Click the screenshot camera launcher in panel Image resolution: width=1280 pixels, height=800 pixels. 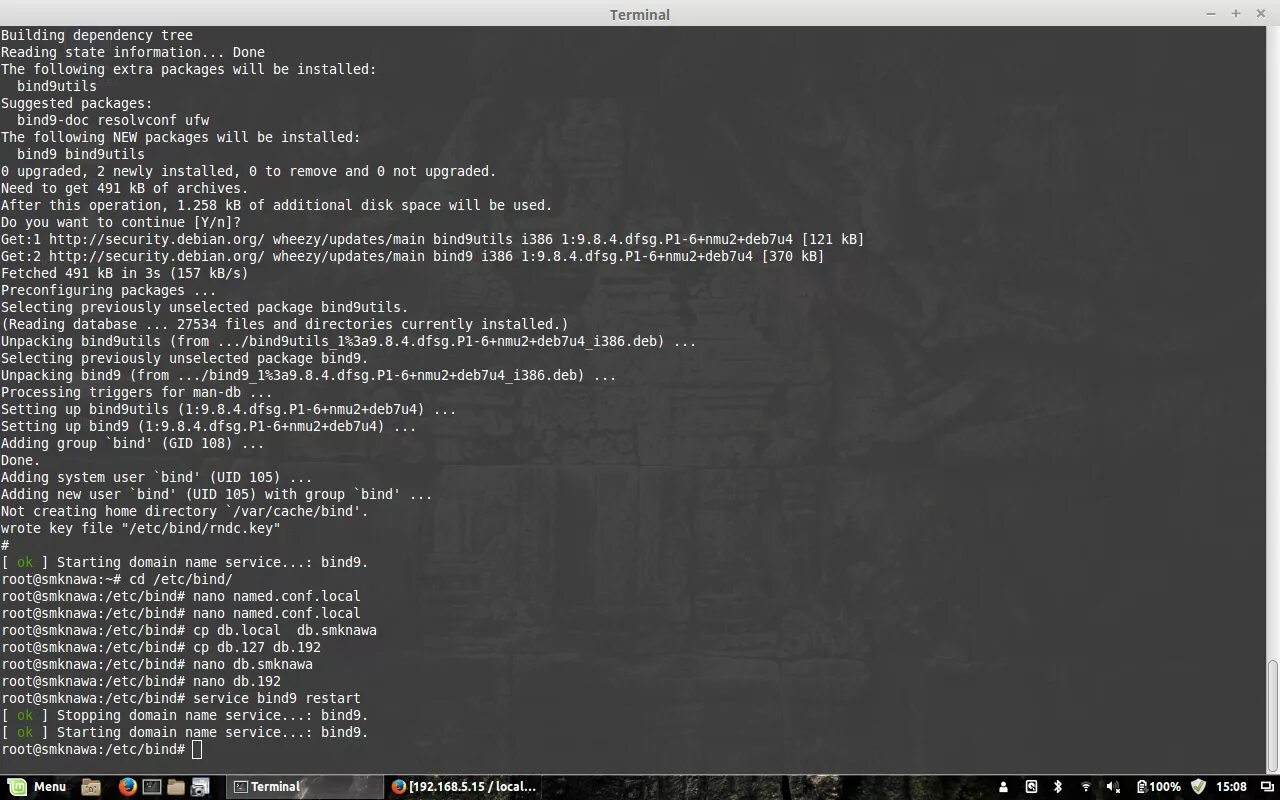[200, 787]
